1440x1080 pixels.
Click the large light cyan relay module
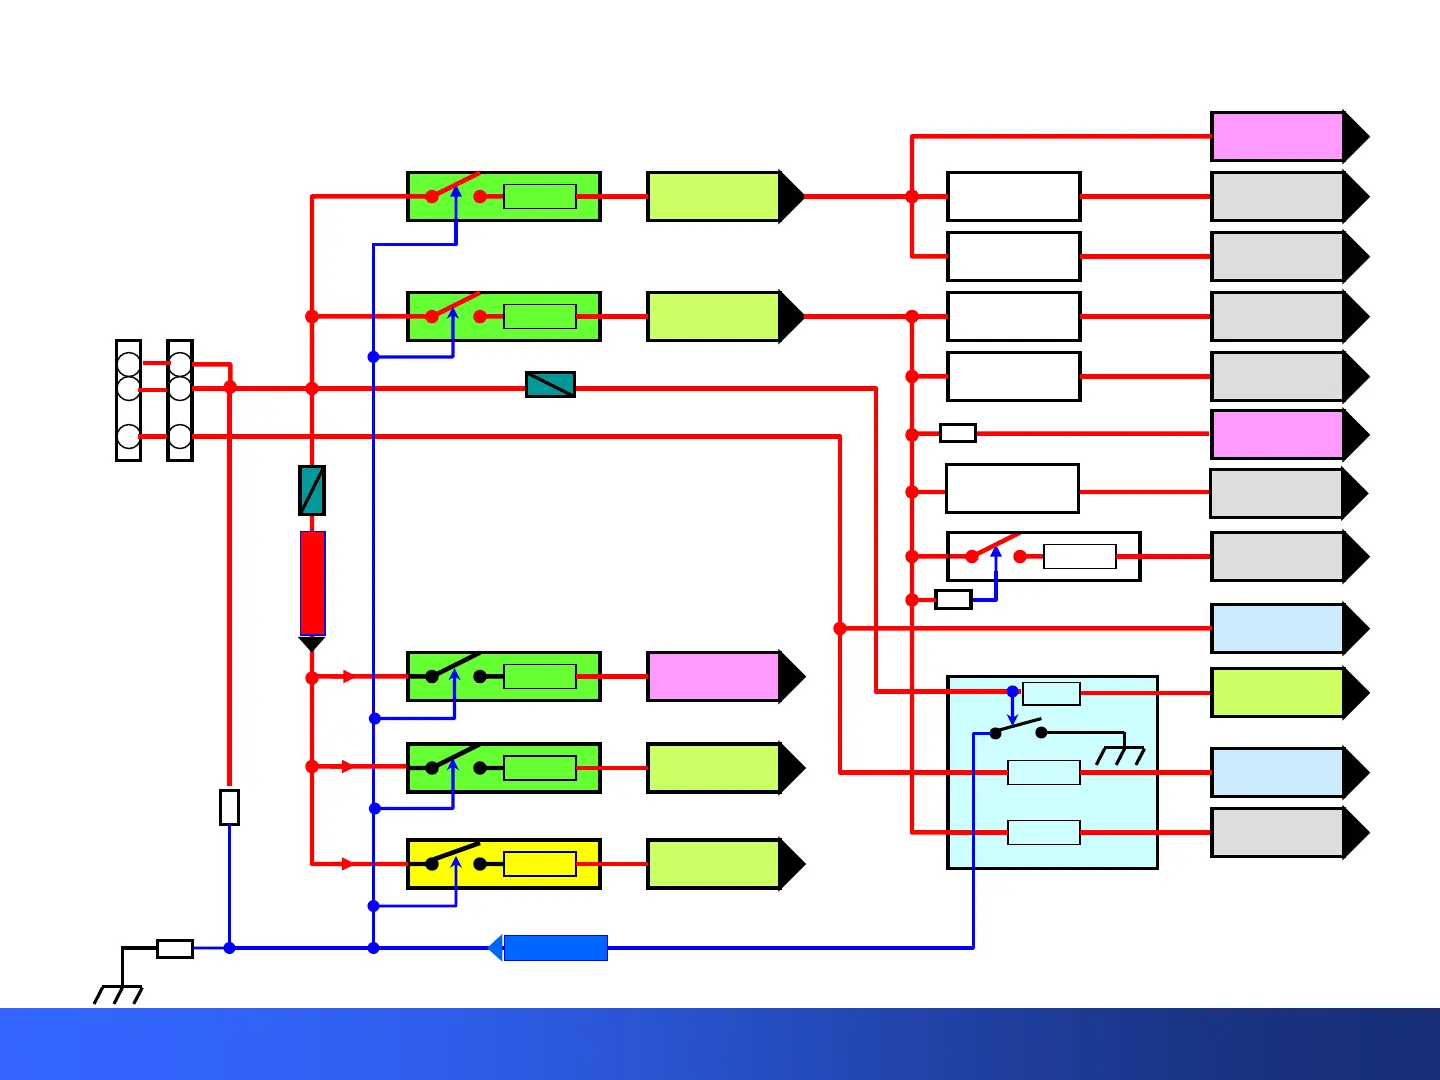(x=1052, y=772)
